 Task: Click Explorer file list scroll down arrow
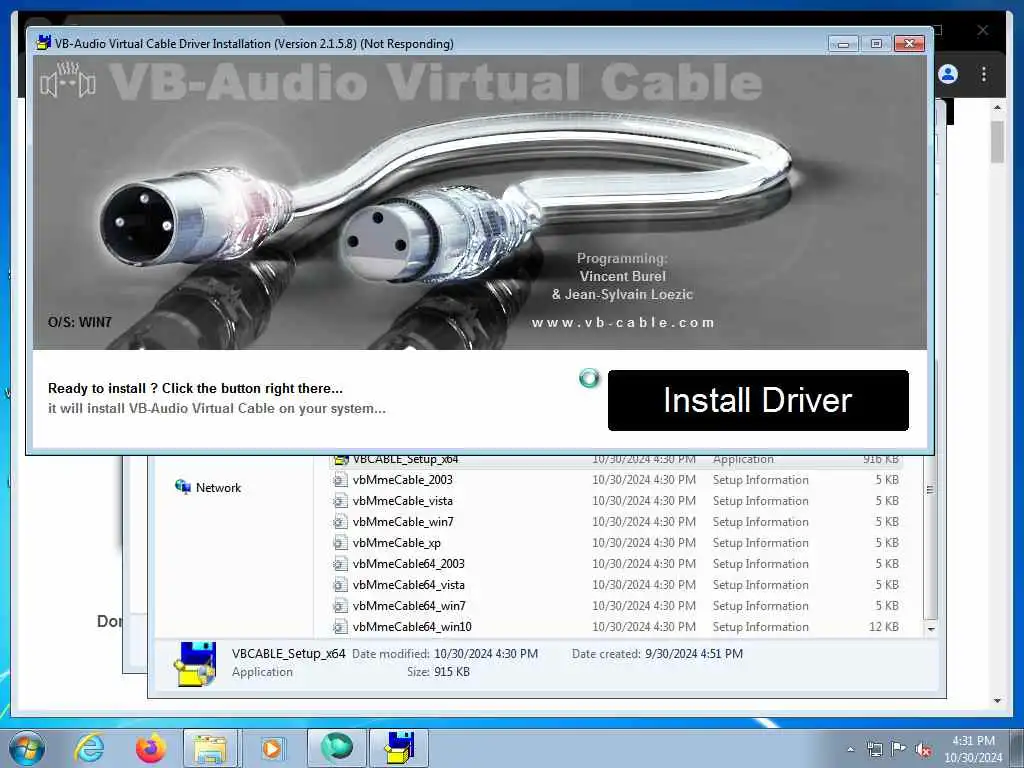(x=931, y=629)
